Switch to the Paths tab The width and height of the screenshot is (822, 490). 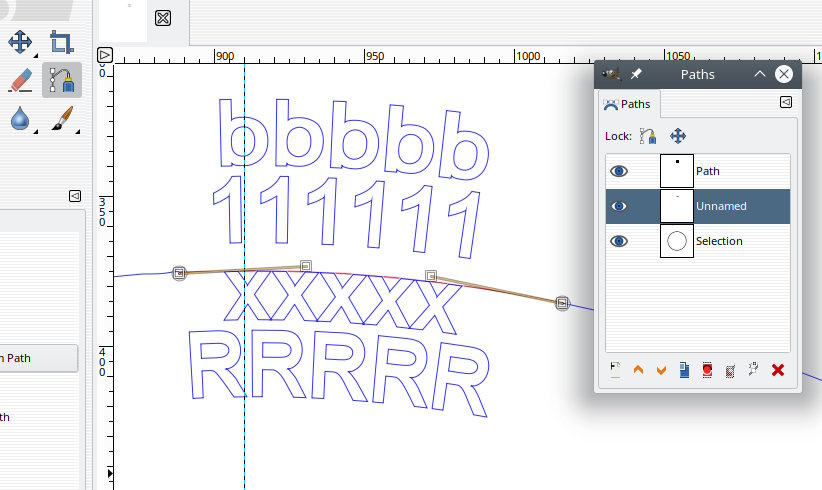pyautogui.click(x=627, y=104)
